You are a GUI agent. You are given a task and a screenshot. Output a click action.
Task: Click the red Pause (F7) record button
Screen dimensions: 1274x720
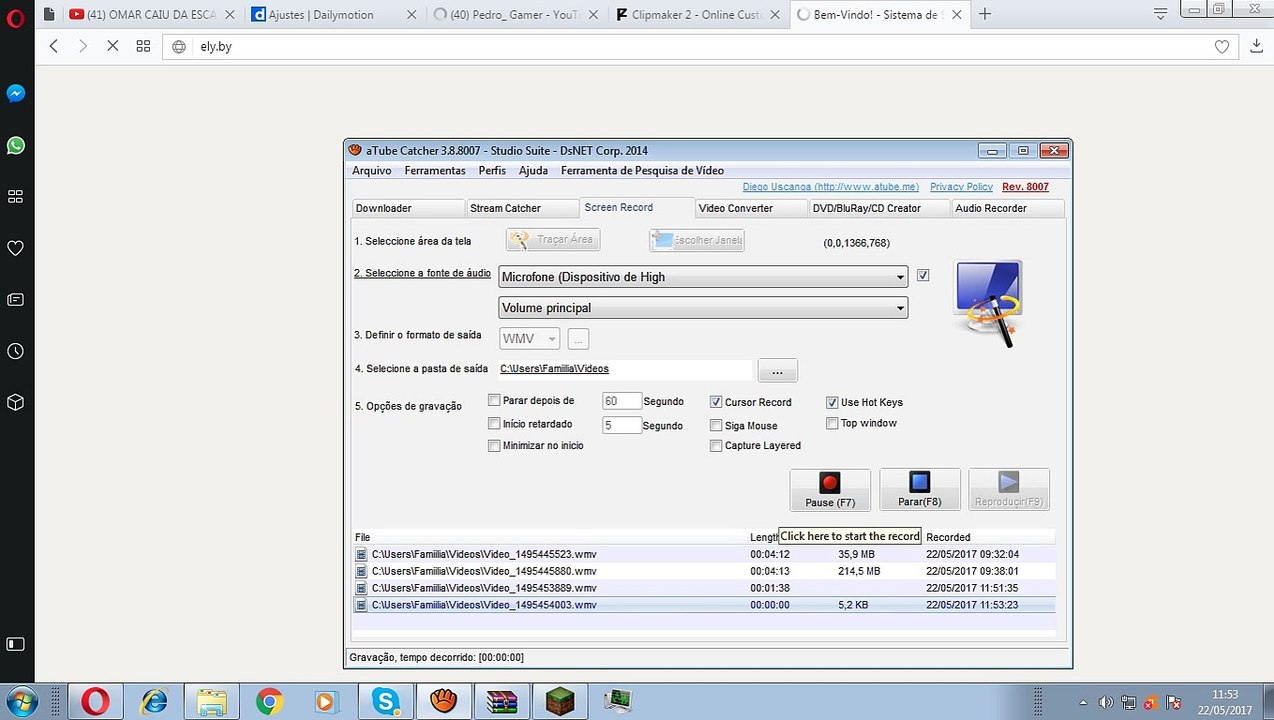(x=830, y=489)
